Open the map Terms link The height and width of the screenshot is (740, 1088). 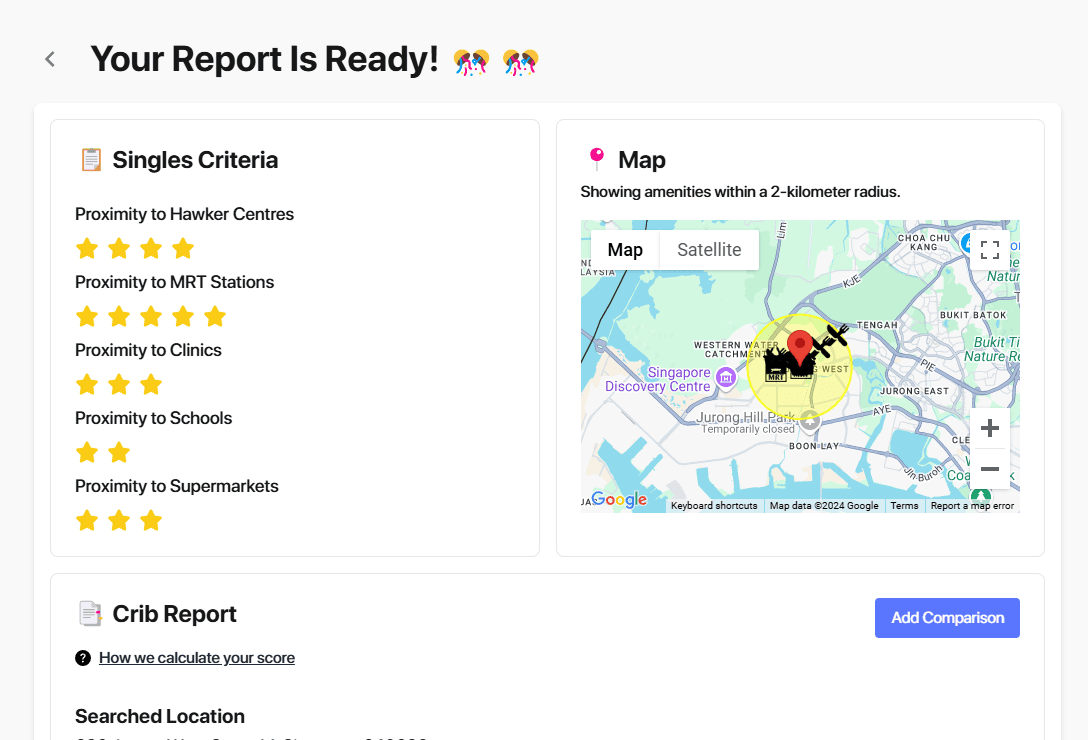[904, 506]
